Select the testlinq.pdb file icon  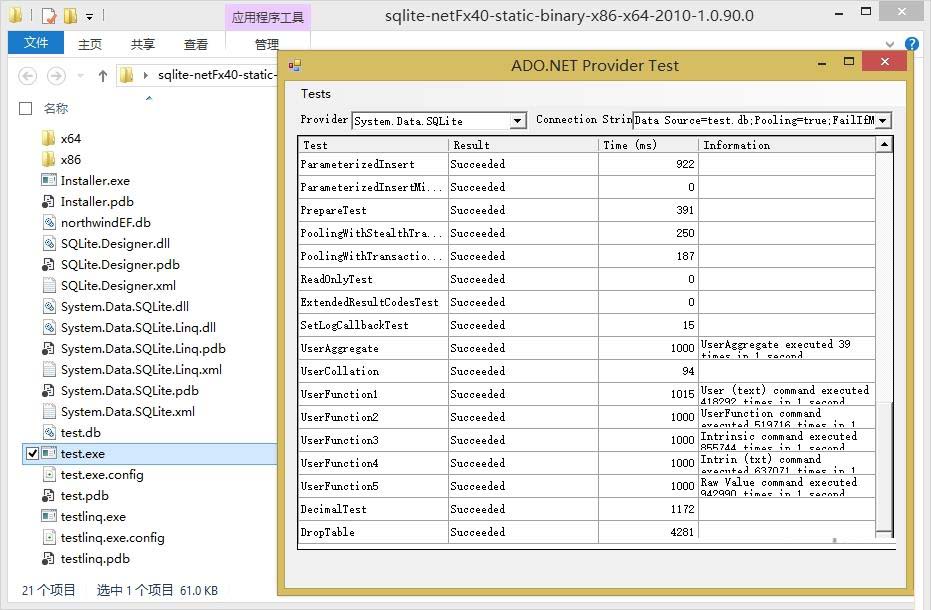(x=49, y=558)
